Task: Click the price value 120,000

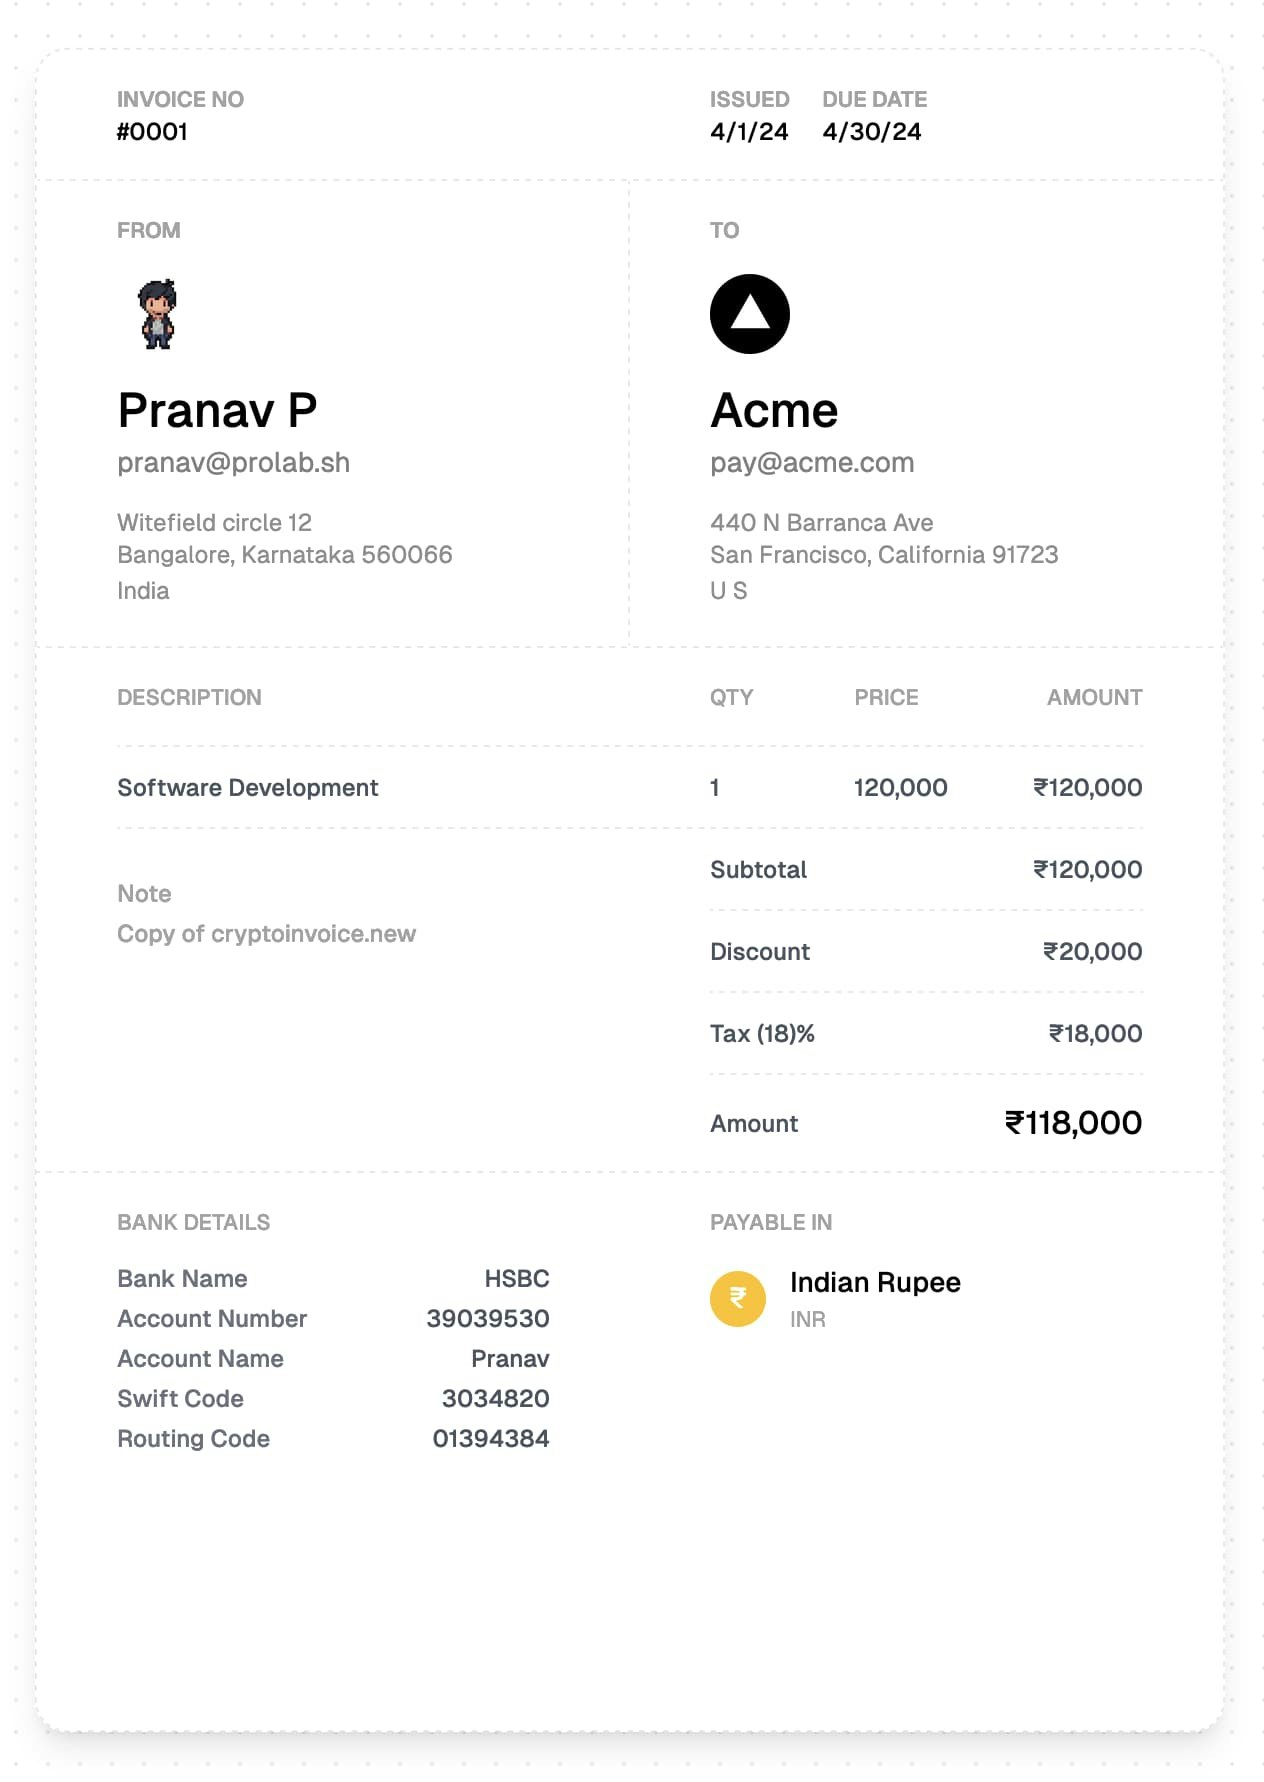Action: point(901,788)
